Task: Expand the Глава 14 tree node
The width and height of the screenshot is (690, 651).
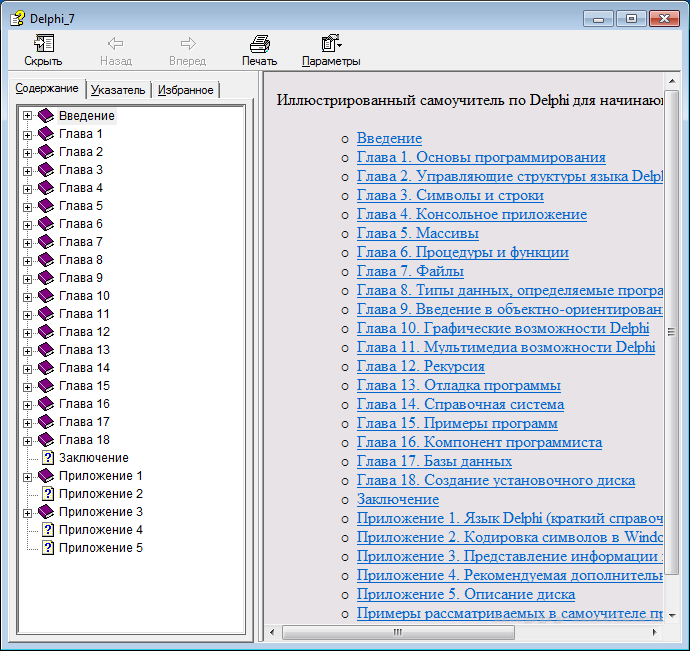Action: [27, 369]
